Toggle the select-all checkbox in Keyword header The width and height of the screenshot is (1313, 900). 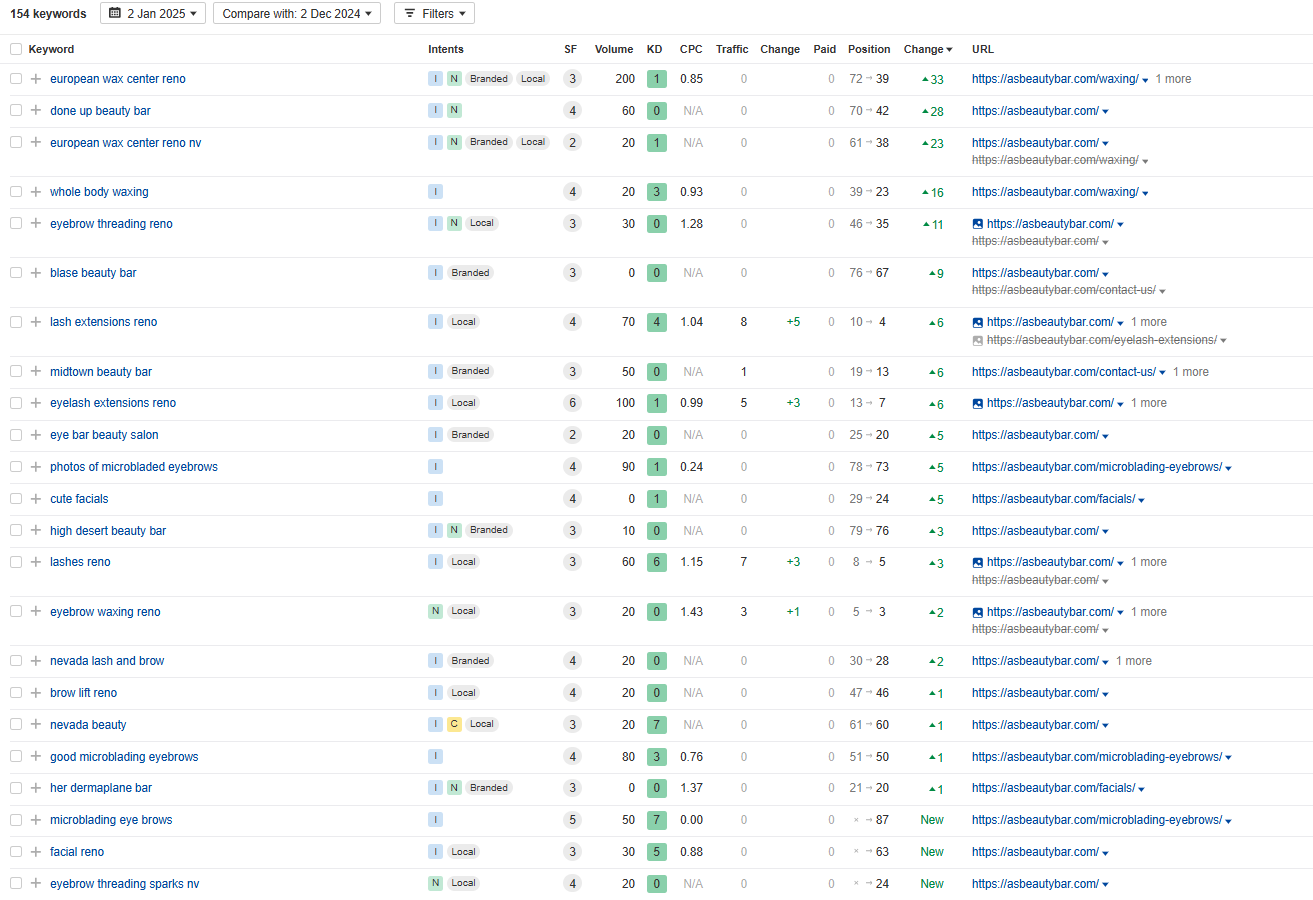pyautogui.click(x=16, y=49)
